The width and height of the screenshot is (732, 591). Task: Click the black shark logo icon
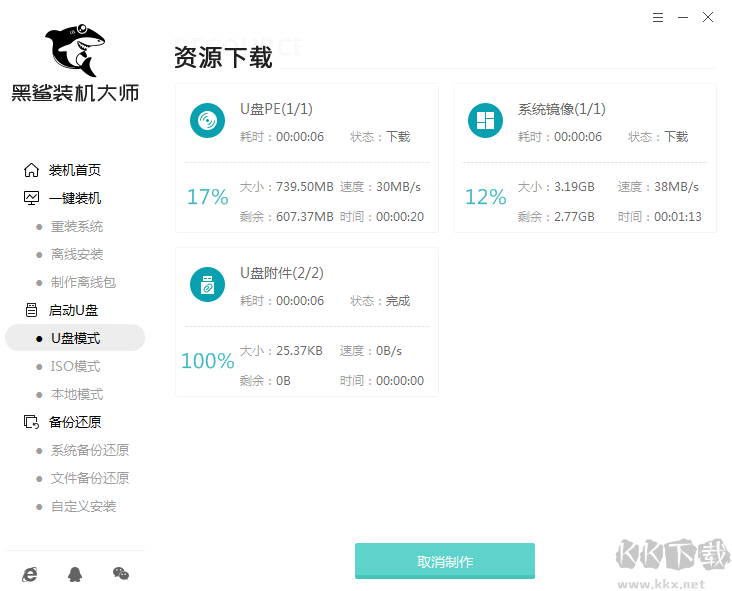tap(75, 49)
